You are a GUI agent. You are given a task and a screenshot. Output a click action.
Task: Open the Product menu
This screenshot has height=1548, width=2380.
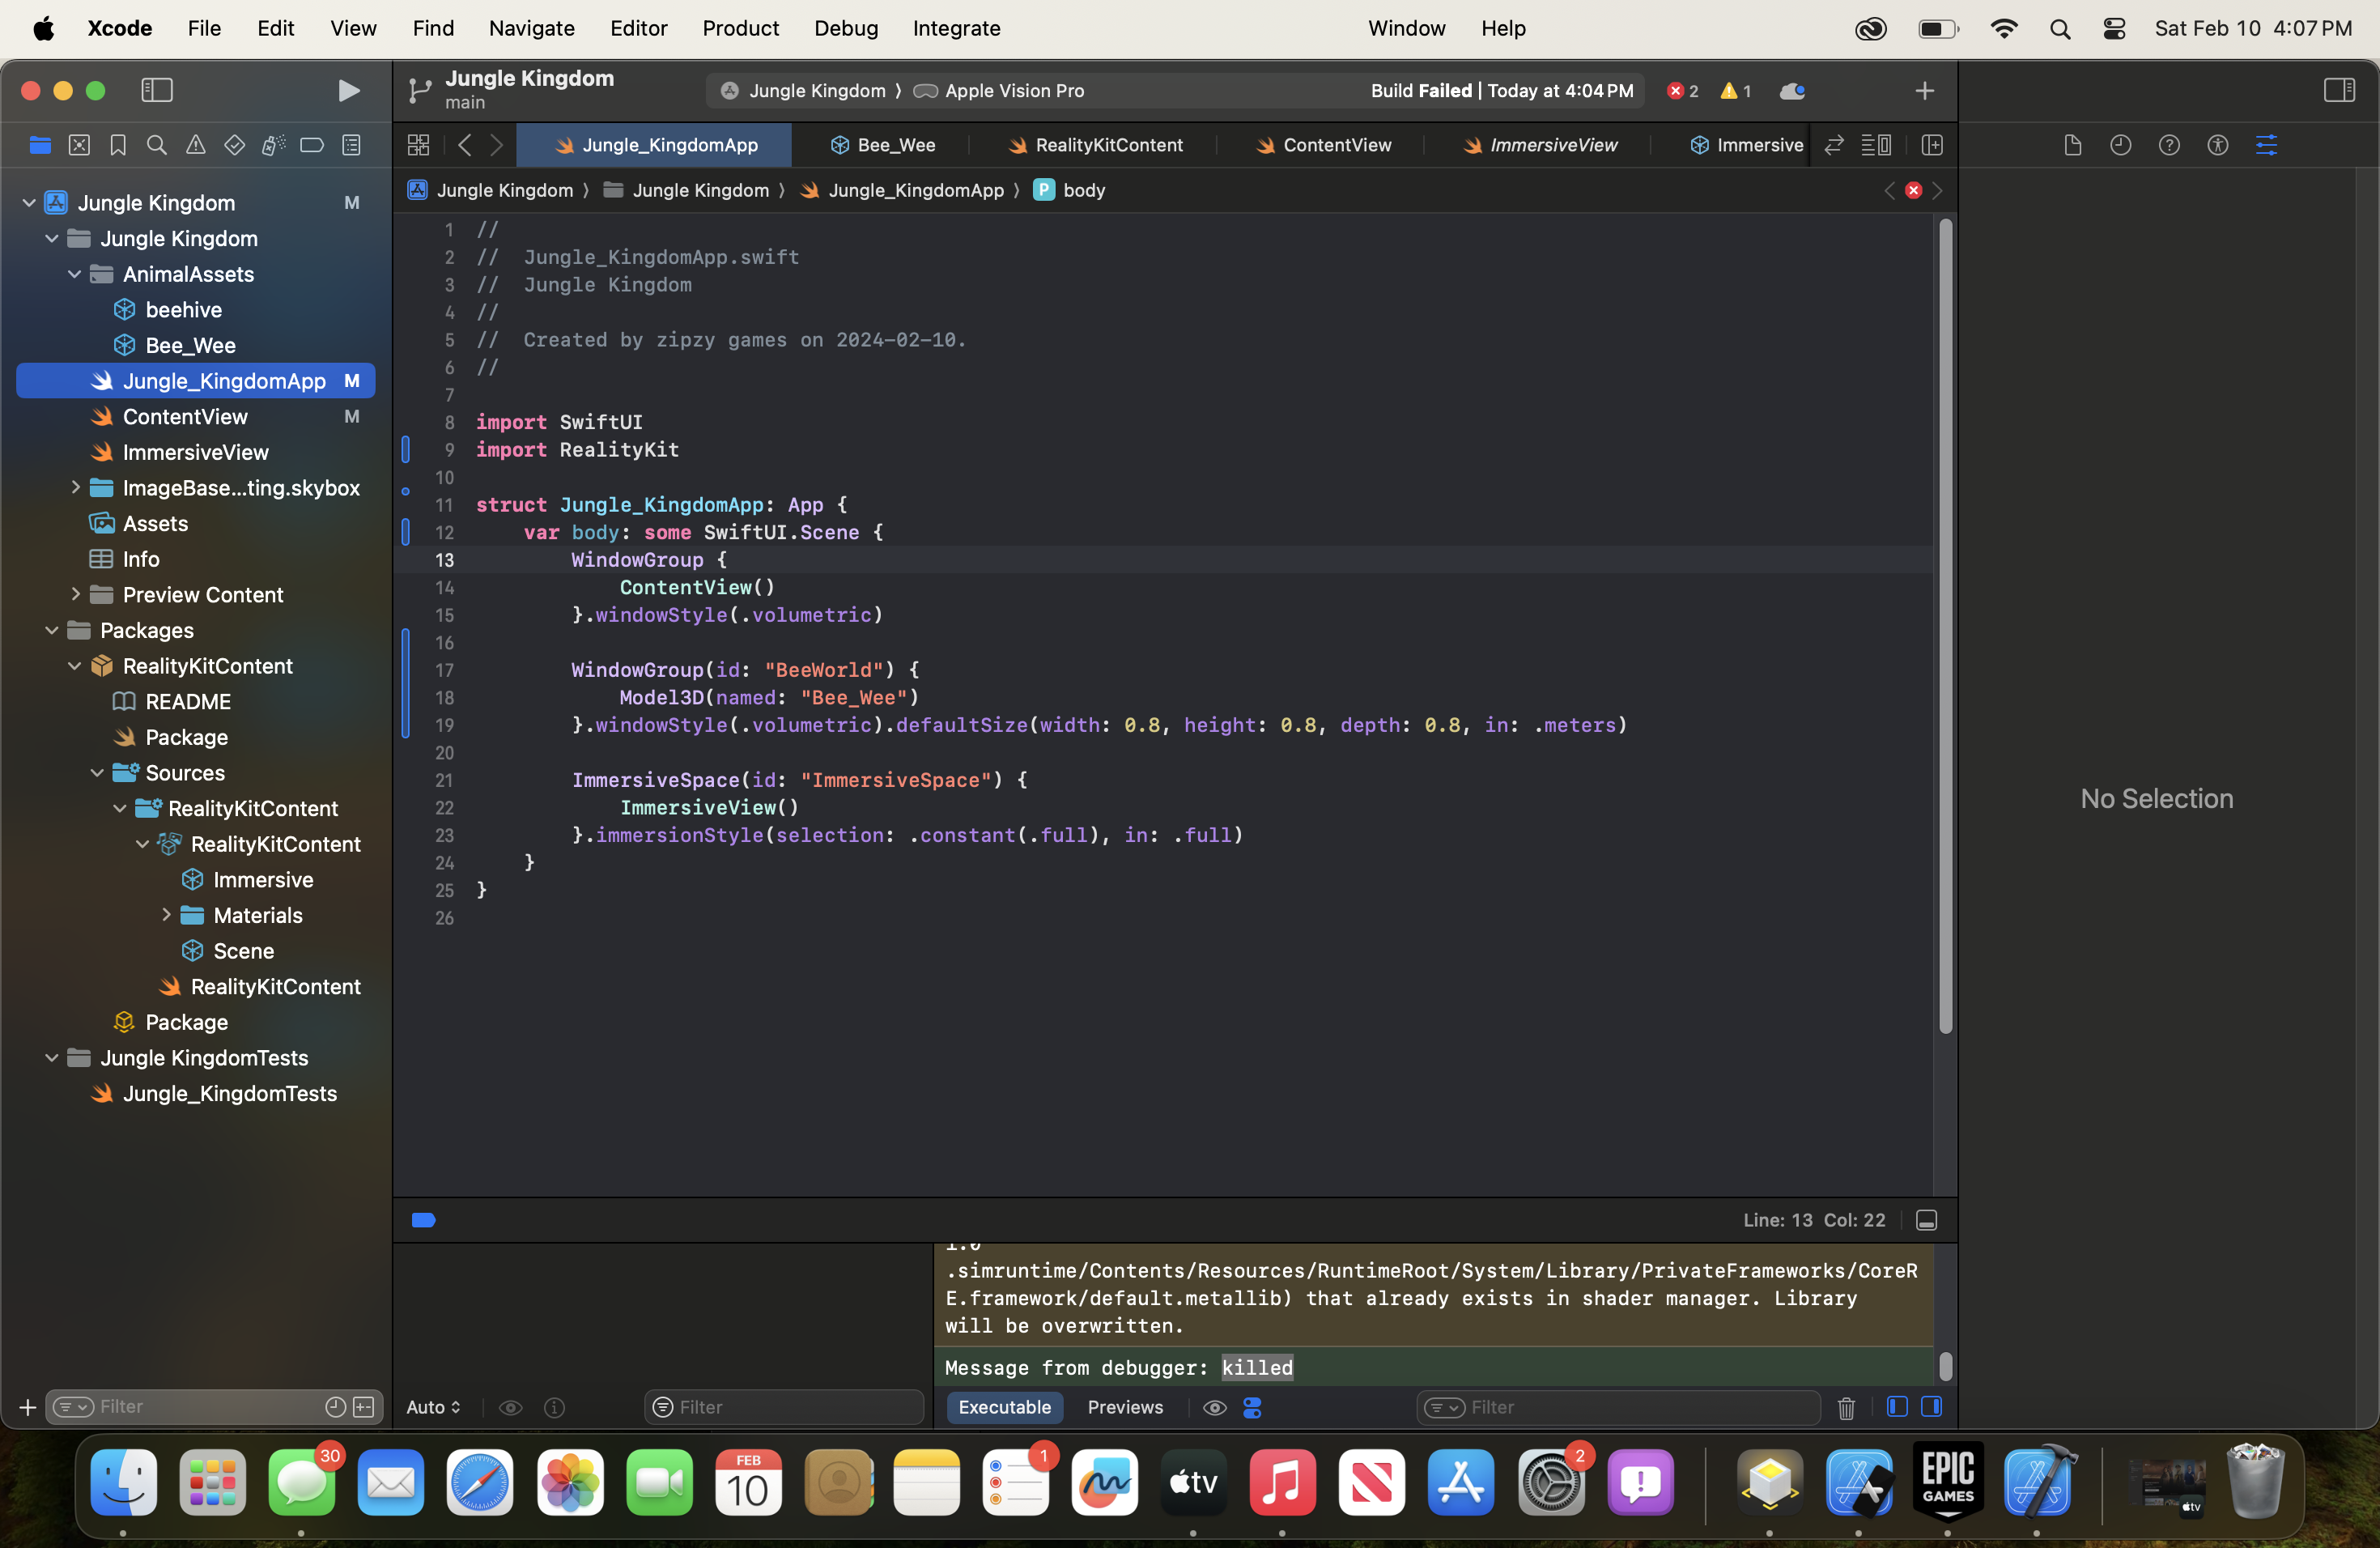pos(740,28)
